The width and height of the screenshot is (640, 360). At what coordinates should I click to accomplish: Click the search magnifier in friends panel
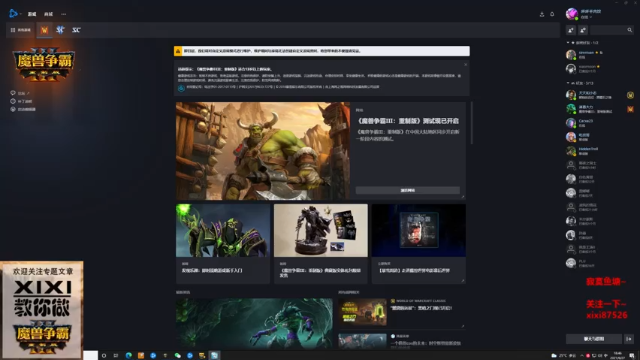coord(629,30)
